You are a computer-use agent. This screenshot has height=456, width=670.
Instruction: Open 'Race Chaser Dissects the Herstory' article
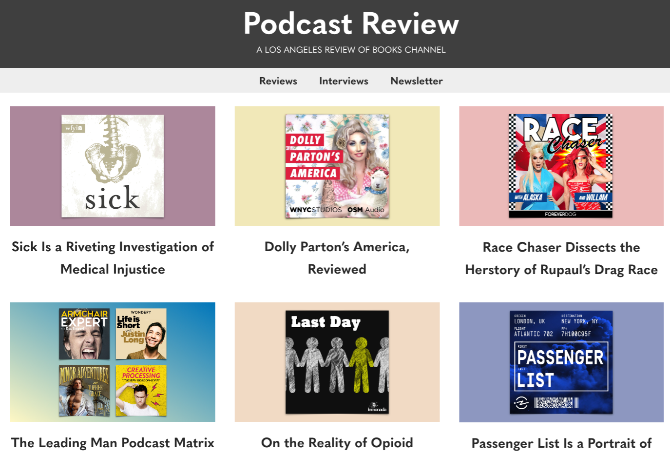pos(561,258)
